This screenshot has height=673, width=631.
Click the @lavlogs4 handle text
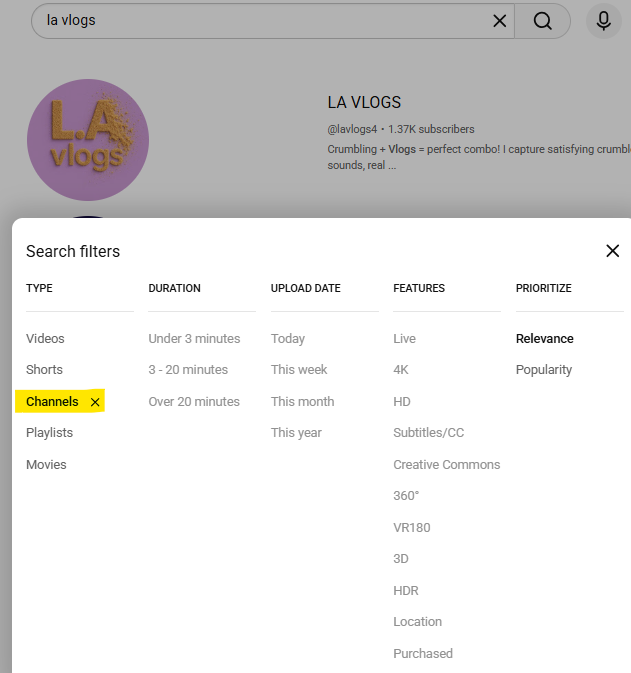[x=352, y=129]
